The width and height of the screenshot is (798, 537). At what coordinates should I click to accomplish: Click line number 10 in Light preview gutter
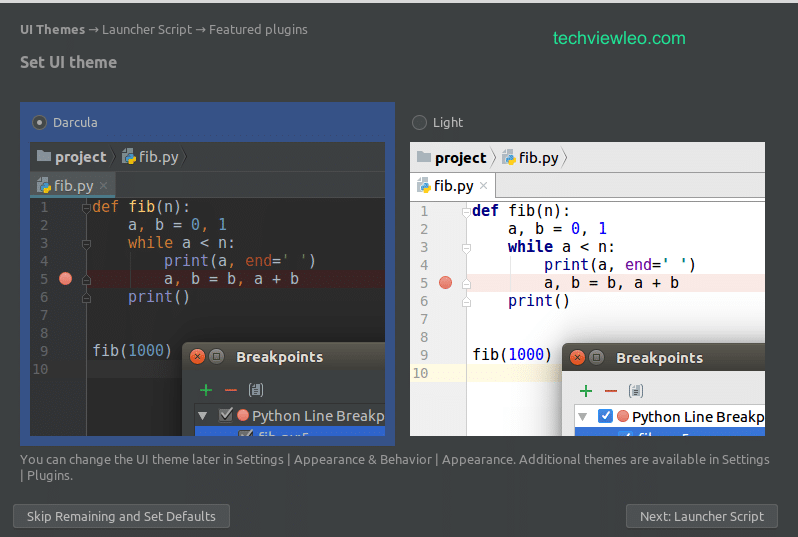pos(420,373)
